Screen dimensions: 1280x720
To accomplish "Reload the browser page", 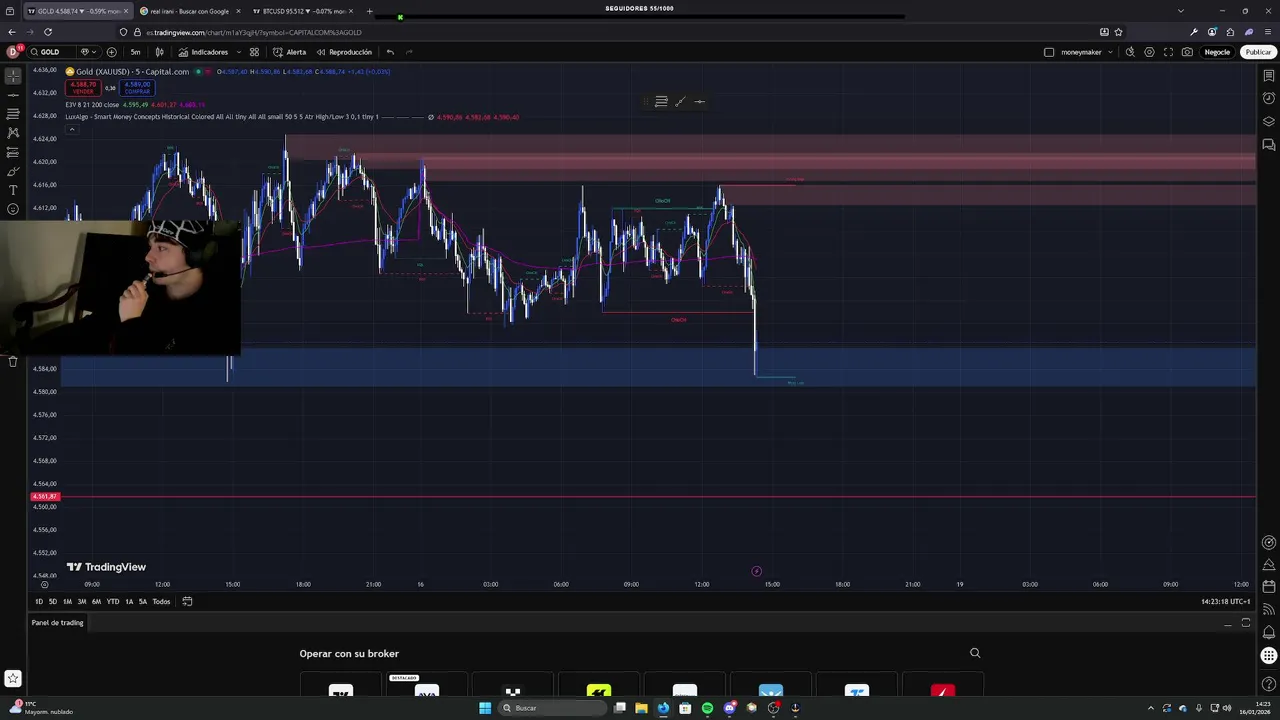I will (47, 32).
